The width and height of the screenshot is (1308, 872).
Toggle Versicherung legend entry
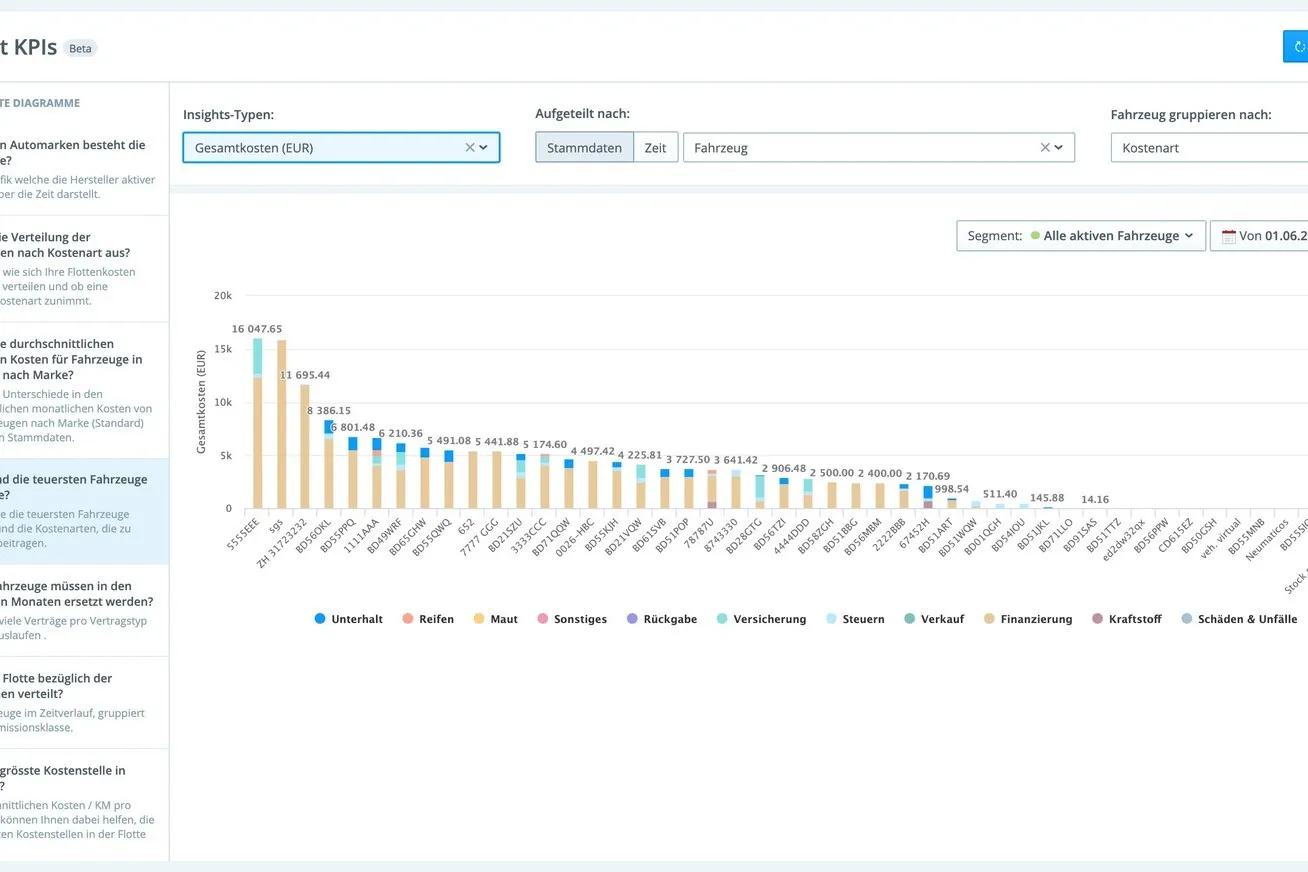click(x=760, y=619)
